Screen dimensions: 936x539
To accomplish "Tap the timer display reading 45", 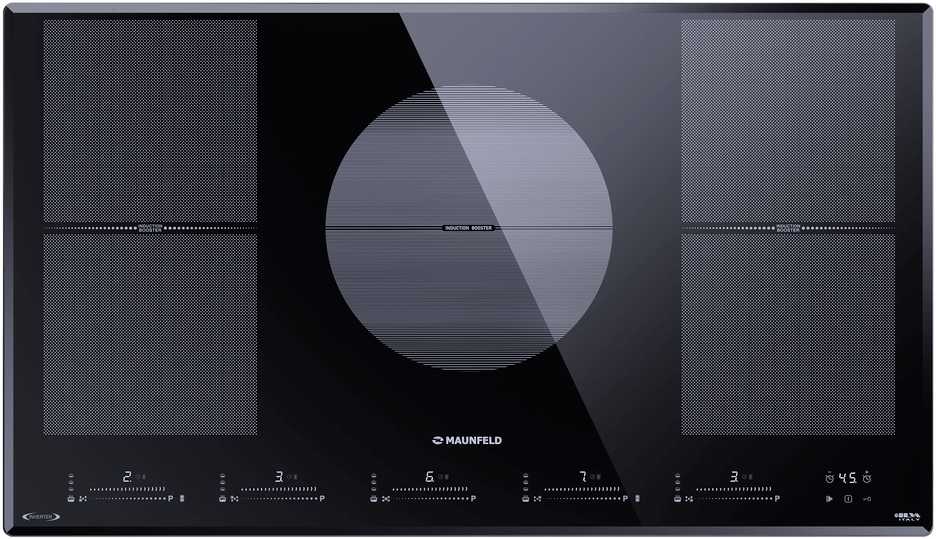I will click(848, 477).
